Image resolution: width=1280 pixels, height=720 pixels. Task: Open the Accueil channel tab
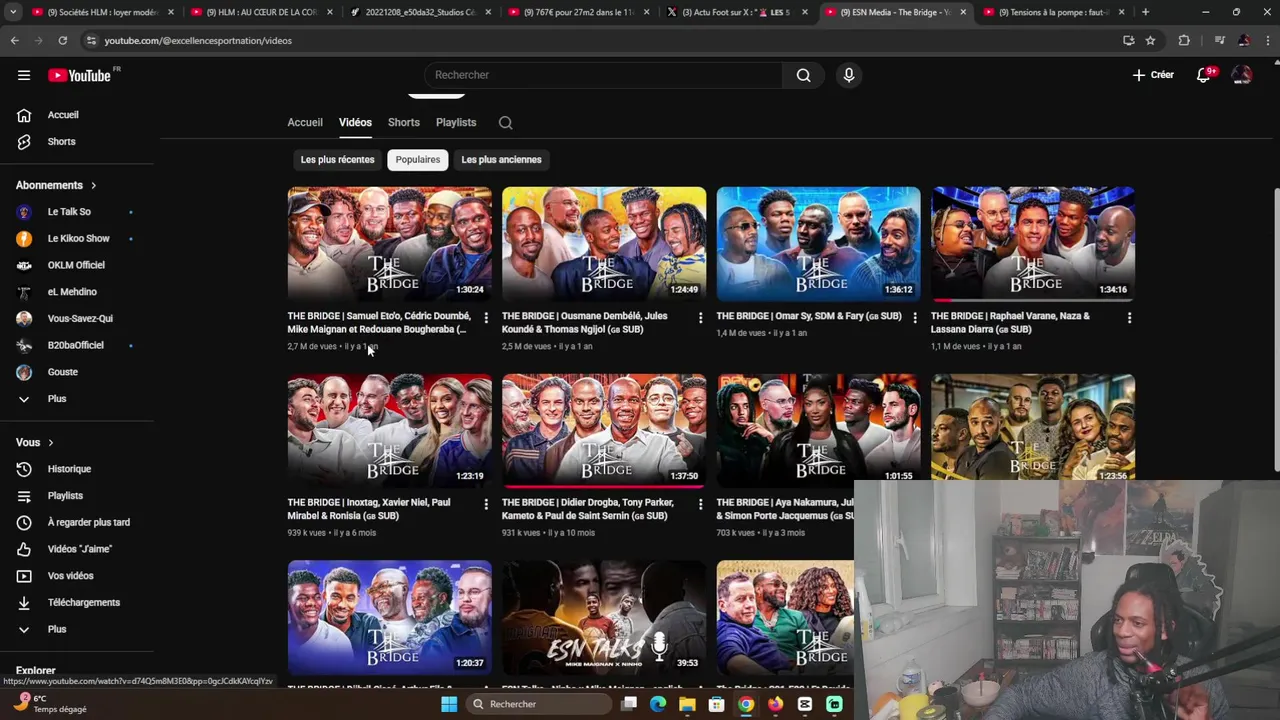point(305,122)
